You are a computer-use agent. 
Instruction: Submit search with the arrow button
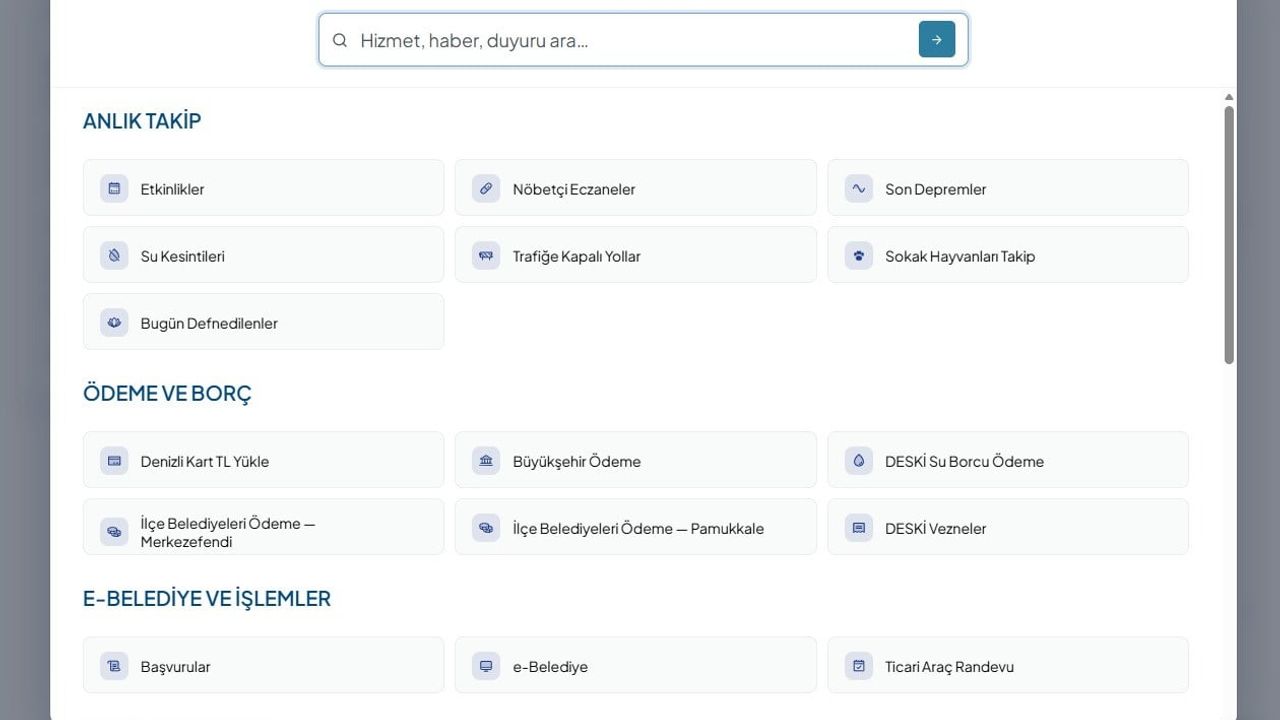(937, 40)
